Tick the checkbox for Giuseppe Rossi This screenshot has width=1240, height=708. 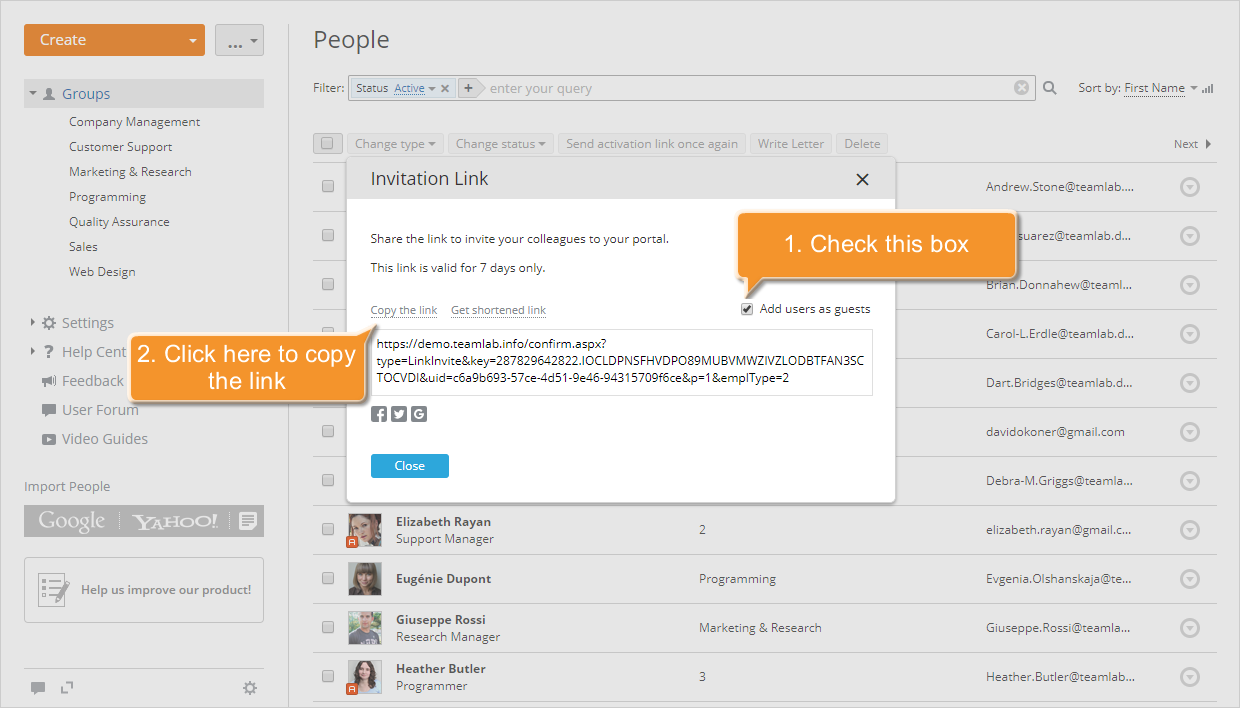[328, 627]
